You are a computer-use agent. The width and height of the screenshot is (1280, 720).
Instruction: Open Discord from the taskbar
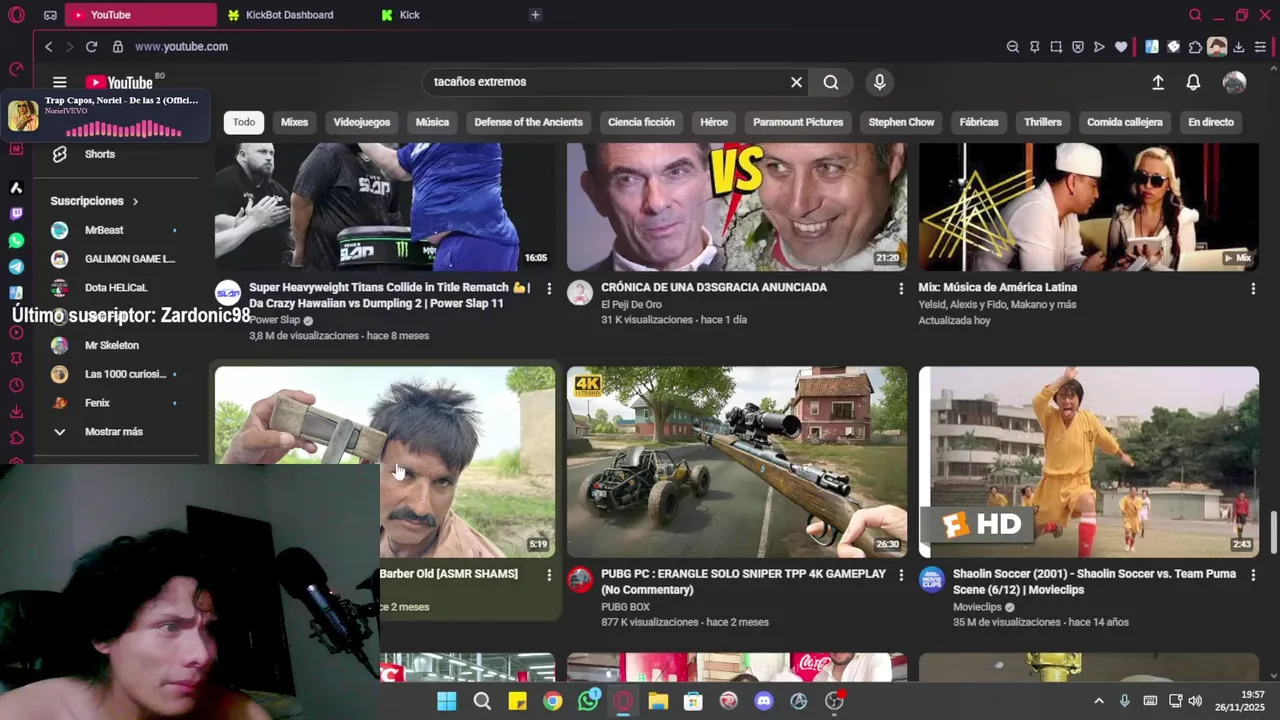[764, 701]
